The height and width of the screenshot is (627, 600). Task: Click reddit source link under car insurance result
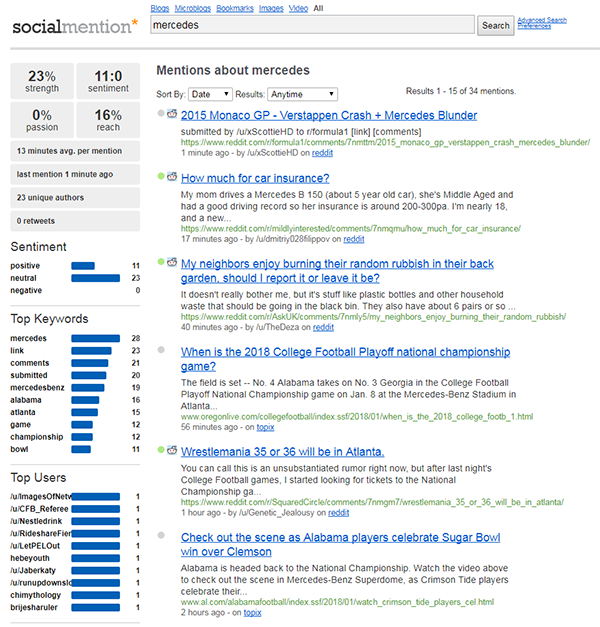pyautogui.click(x=354, y=239)
